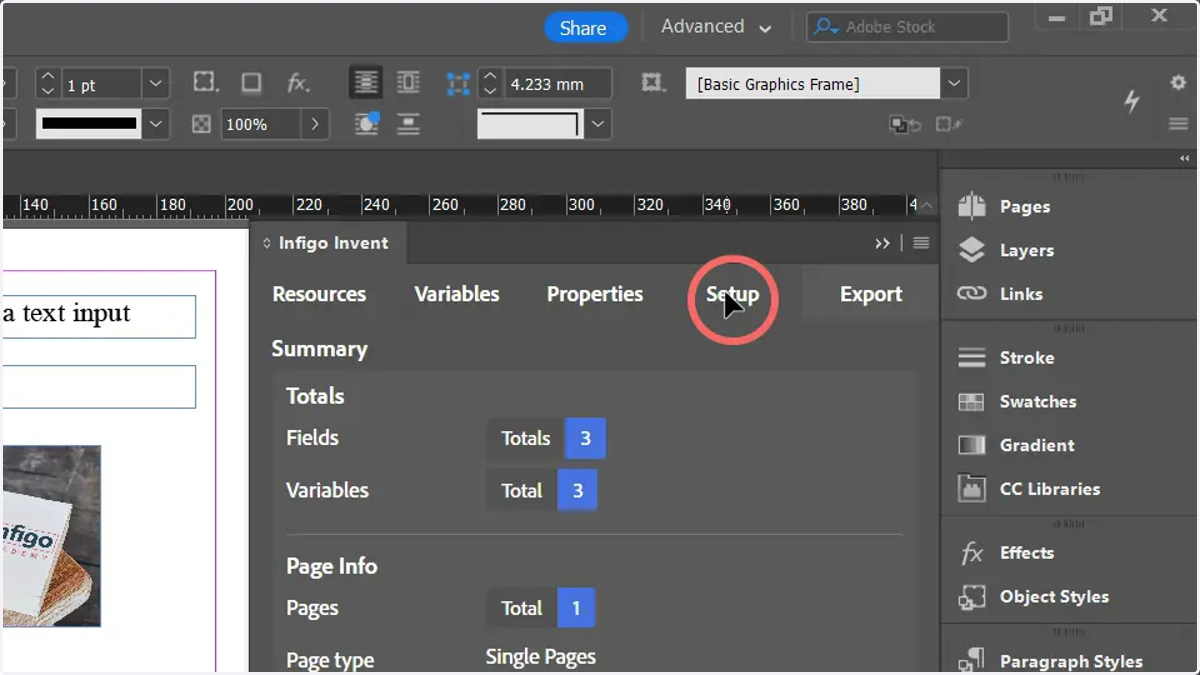Open the Object Styles panel
The height and width of the screenshot is (675, 1200).
click(1033, 597)
